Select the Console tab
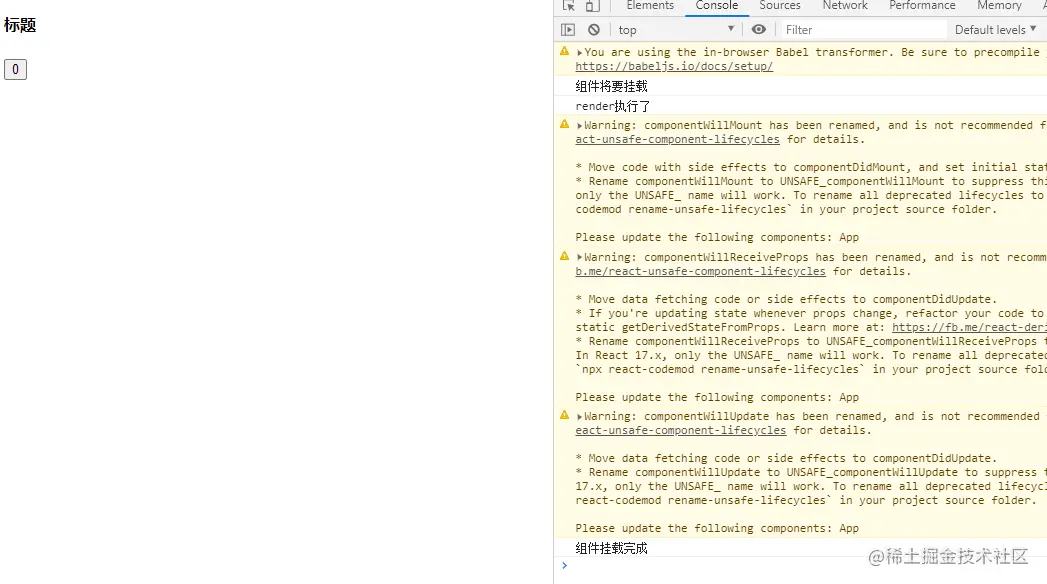Screen dimensions: 1047x584 tap(716, 6)
